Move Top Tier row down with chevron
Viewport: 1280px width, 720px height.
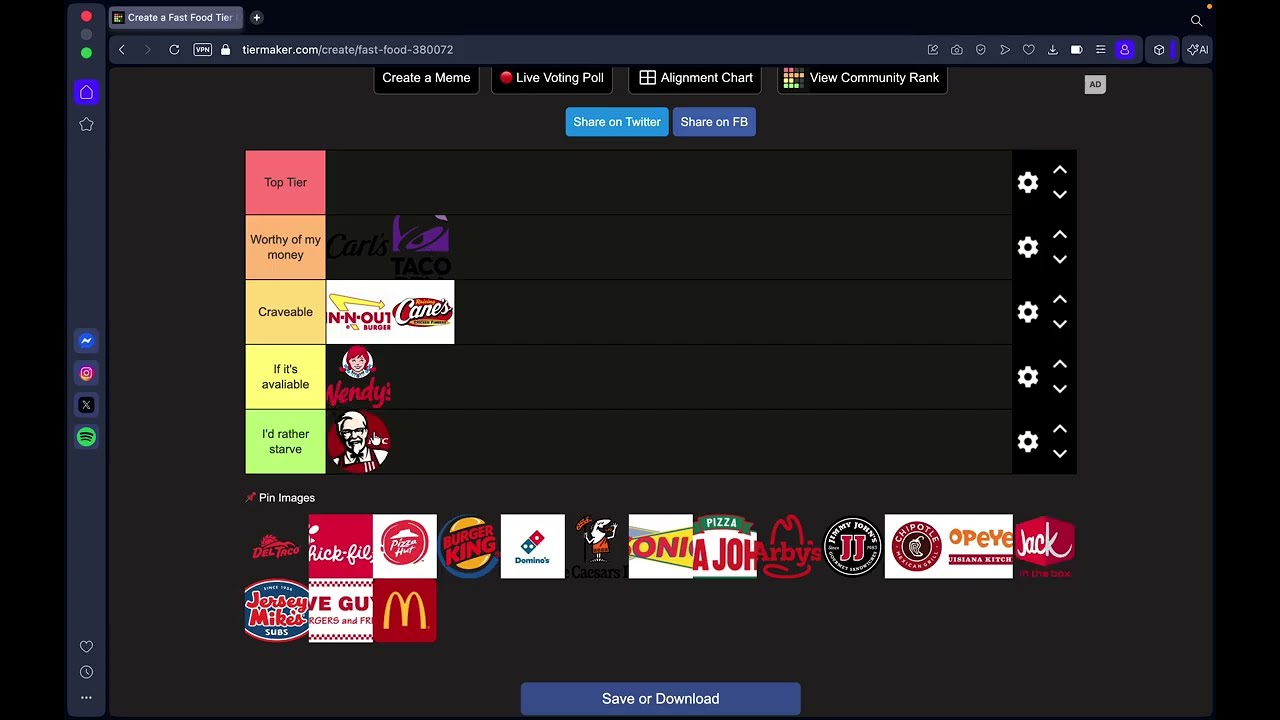coord(1060,195)
